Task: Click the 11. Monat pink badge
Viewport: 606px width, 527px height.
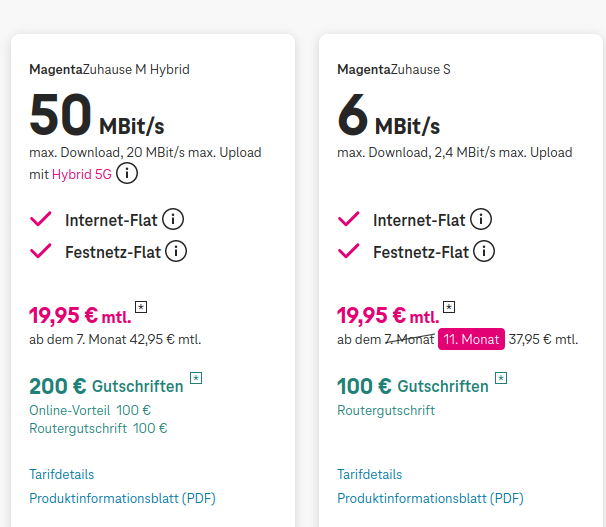Action: [x=471, y=339]
